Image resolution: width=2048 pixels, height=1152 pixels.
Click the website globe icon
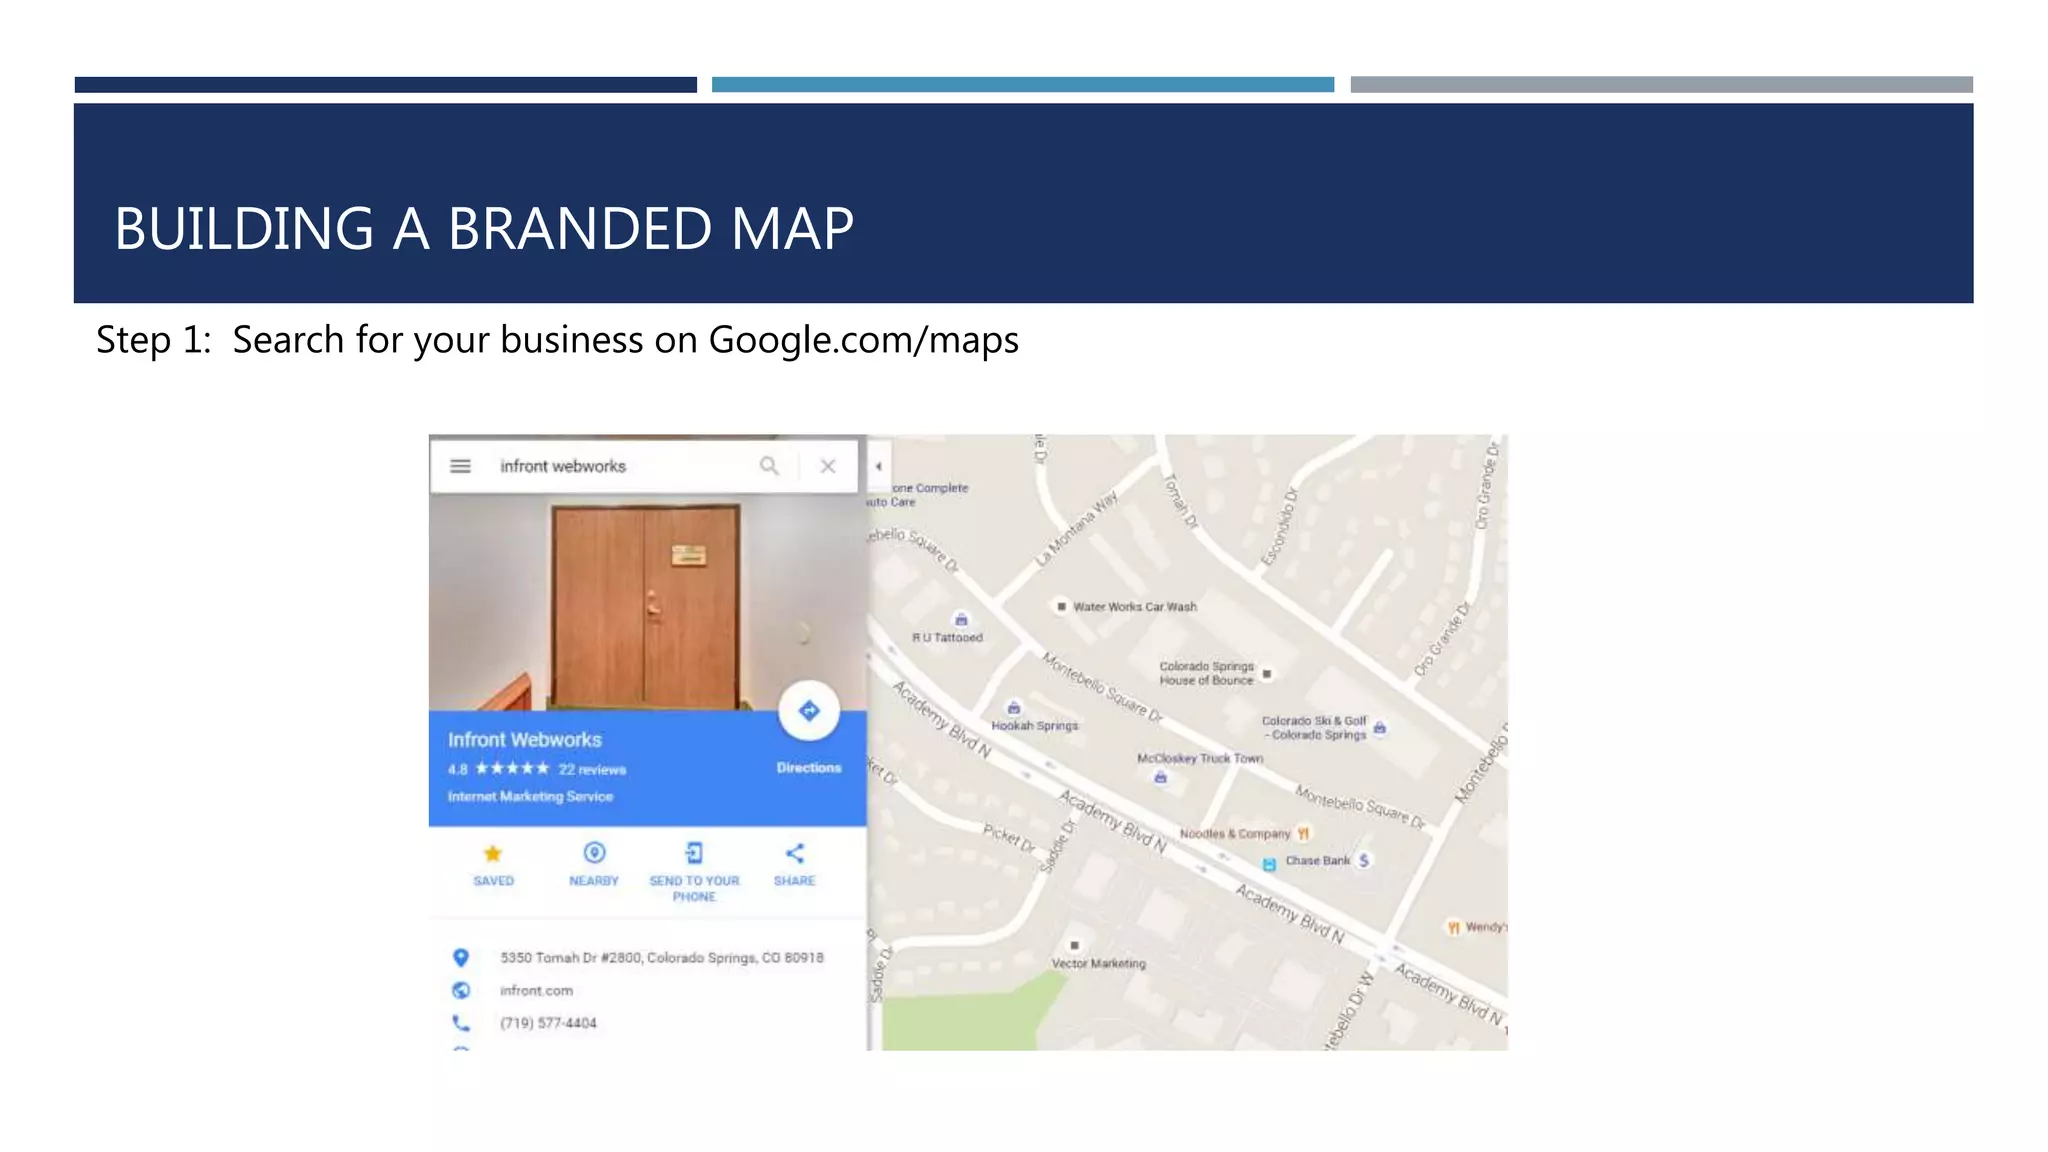click(461, 990)
